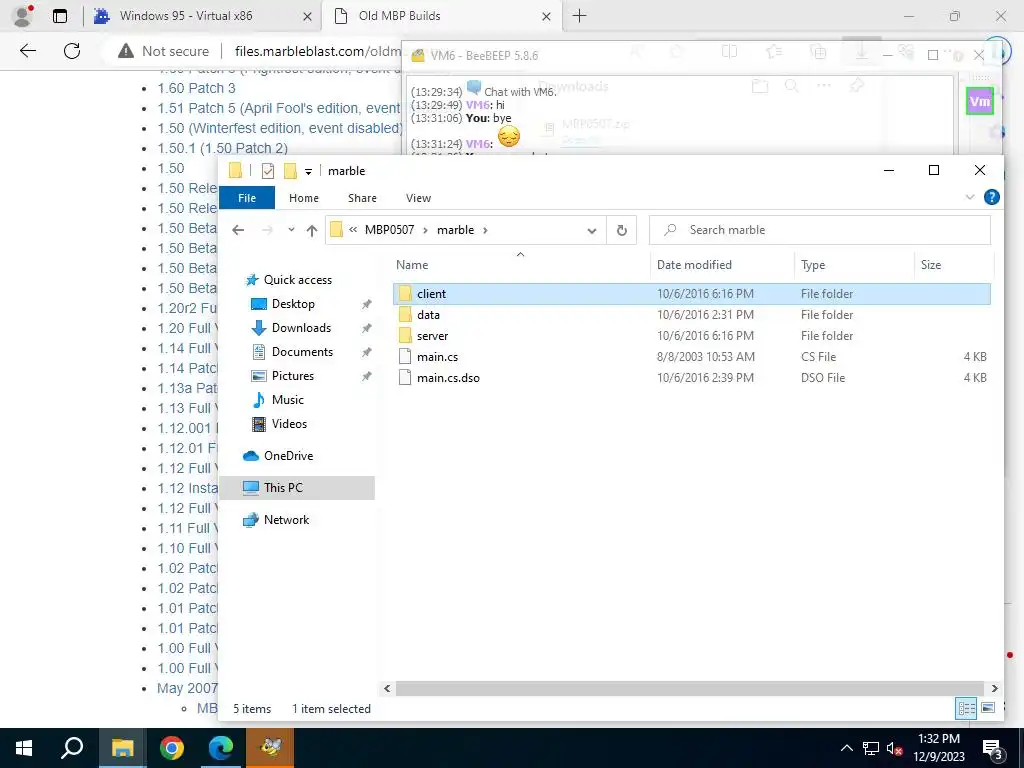Viewport: 1024px width, 768px height.
Task: Expand the chevron after marble breadcrumb
Action: tap(485, 230)
